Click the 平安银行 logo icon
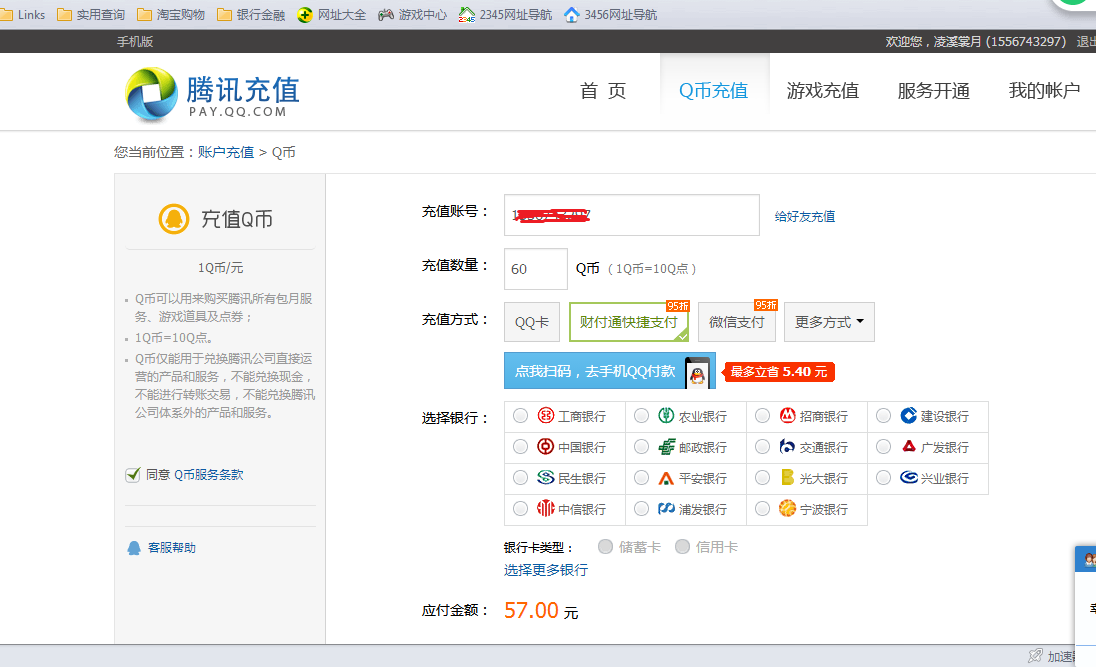This screenshot has width=1096, height=667. coord(667,478)
